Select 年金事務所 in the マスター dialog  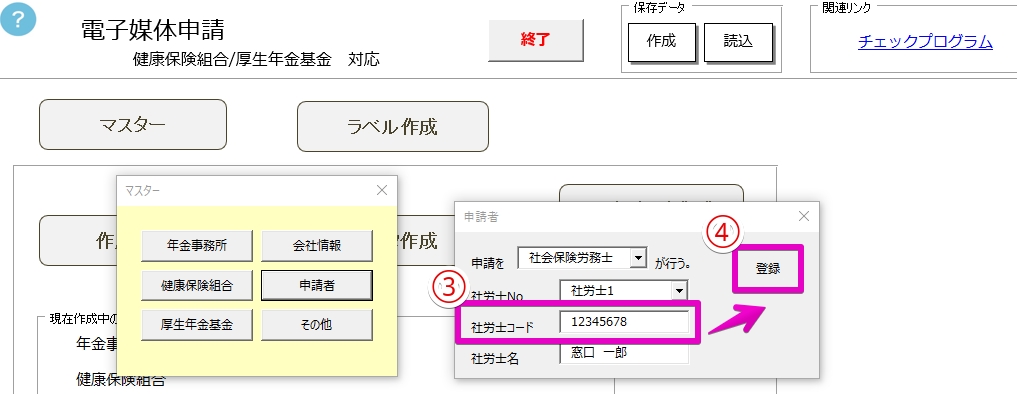coord(197,246)
